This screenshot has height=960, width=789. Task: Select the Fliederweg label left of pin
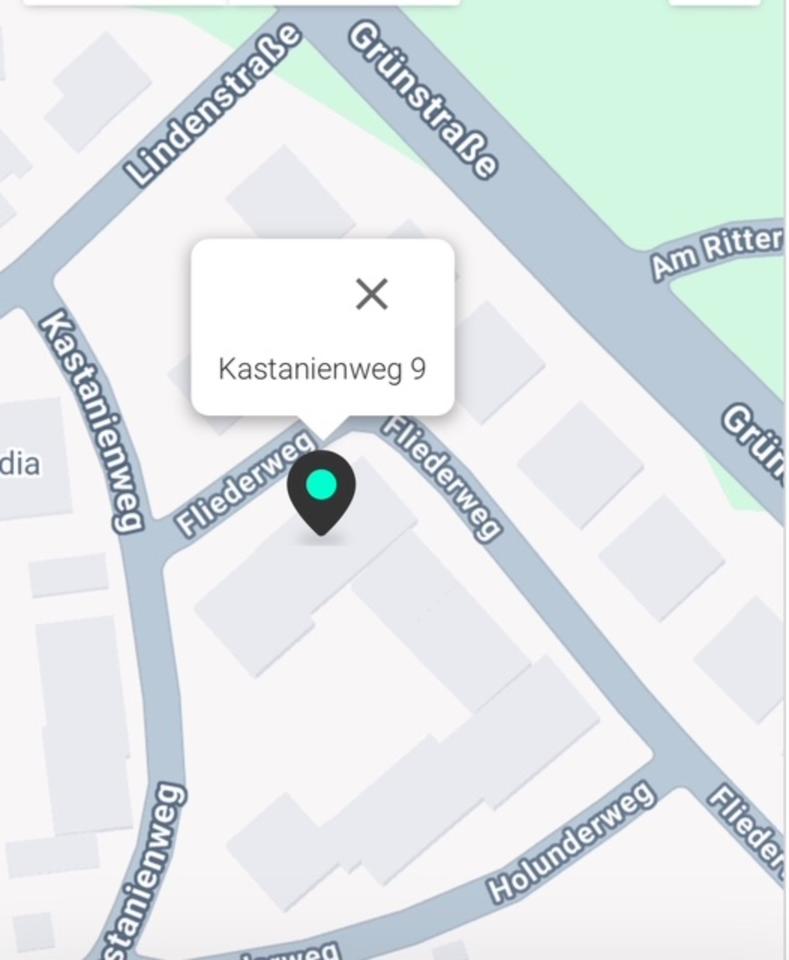coord(245,483)
